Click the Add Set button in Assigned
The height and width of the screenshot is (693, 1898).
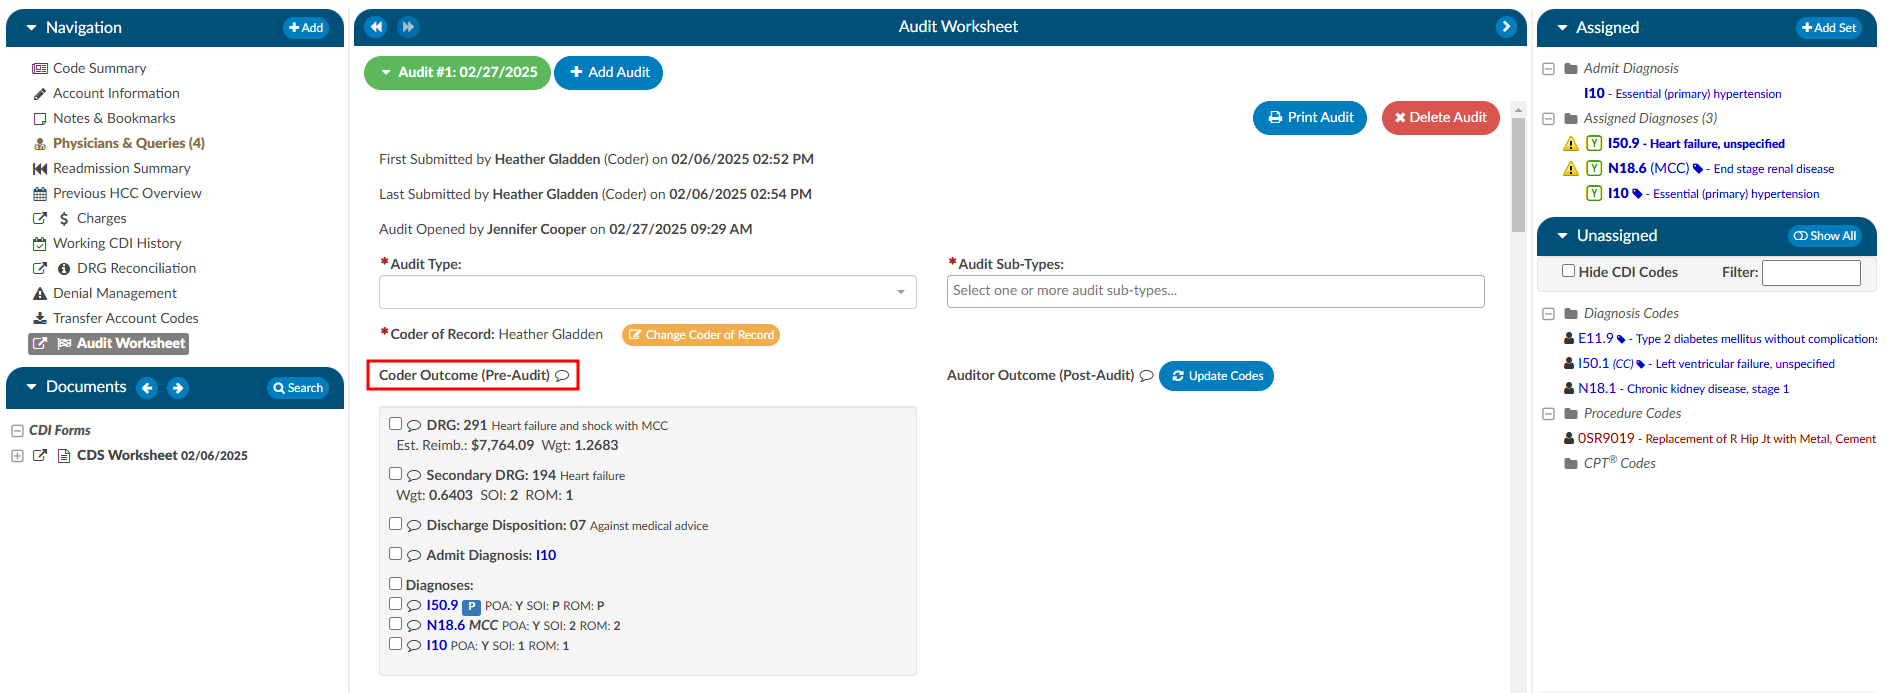click(x=1829, y=28)
